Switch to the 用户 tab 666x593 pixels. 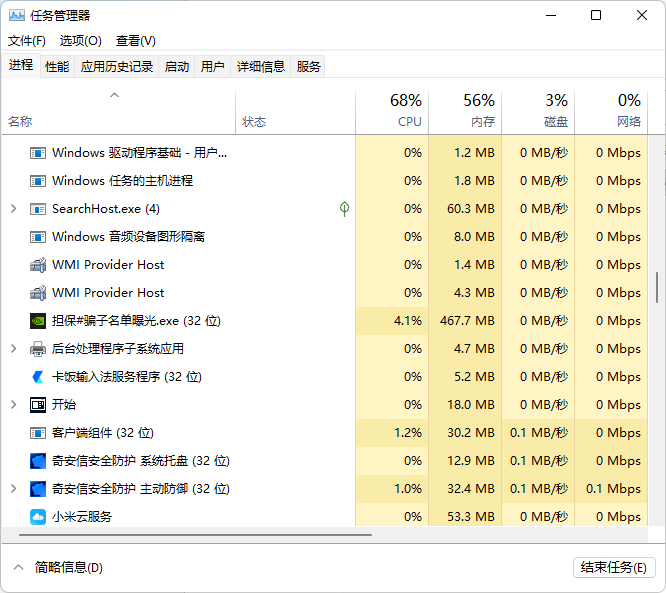coord(212,67)
